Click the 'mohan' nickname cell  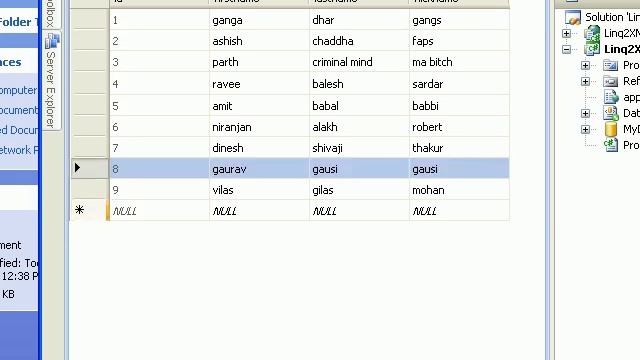[x=459, y=190]
